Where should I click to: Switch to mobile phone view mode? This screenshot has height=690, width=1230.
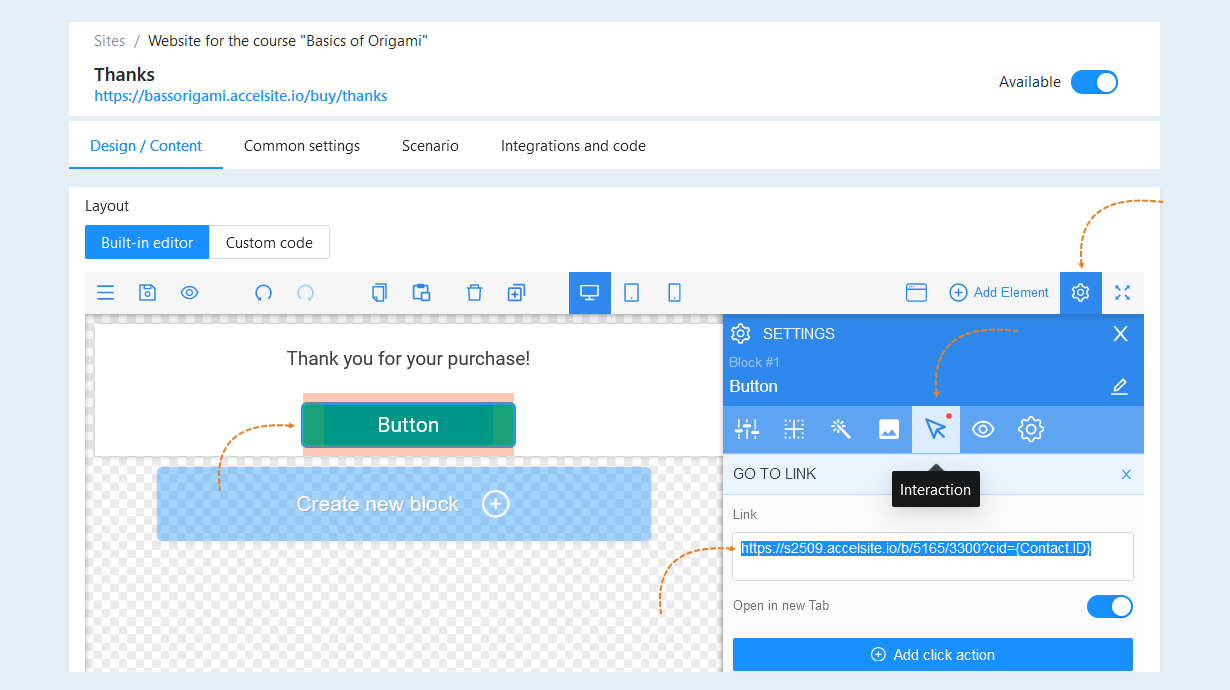pyautogui.click(x=674, y=293)
